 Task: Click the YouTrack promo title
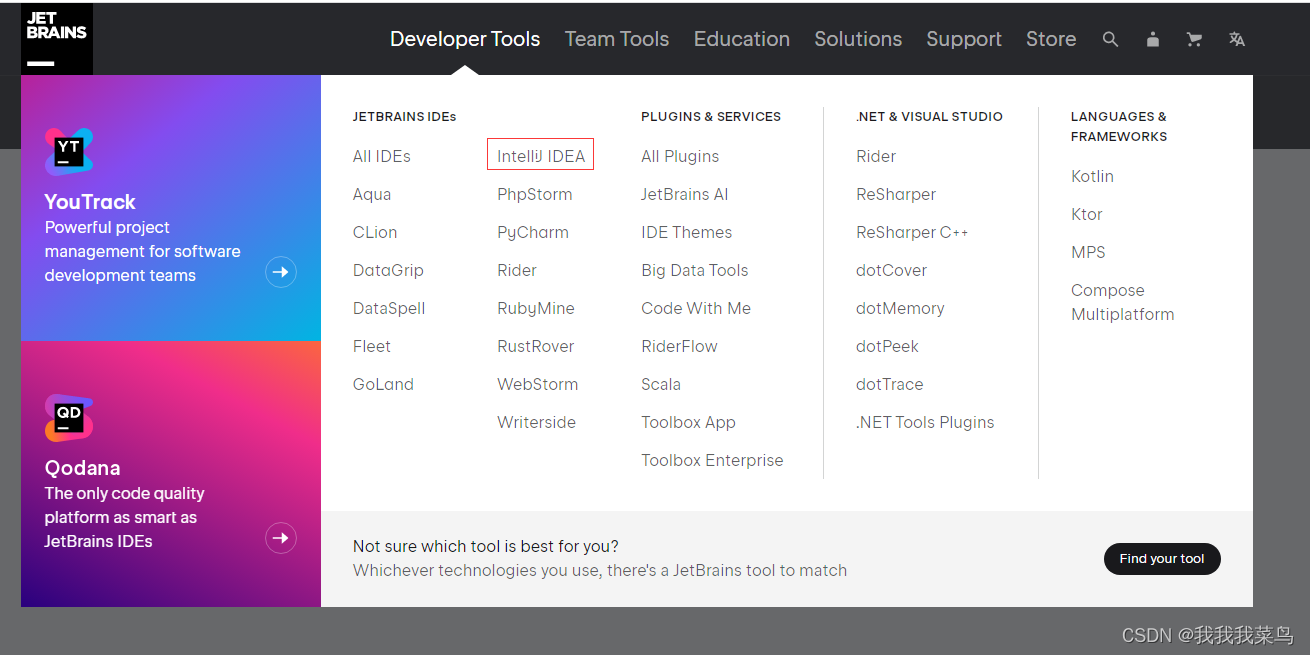pyautogui.click(x=90, y=202)
